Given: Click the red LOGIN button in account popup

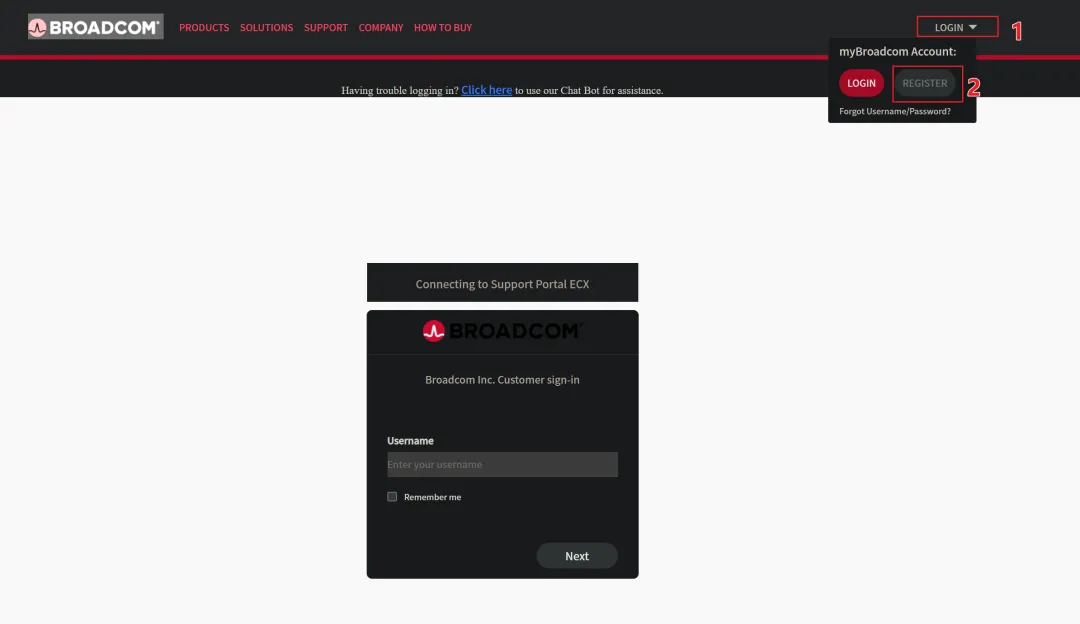Looking at the screenshot, I should tap(861, 83).
